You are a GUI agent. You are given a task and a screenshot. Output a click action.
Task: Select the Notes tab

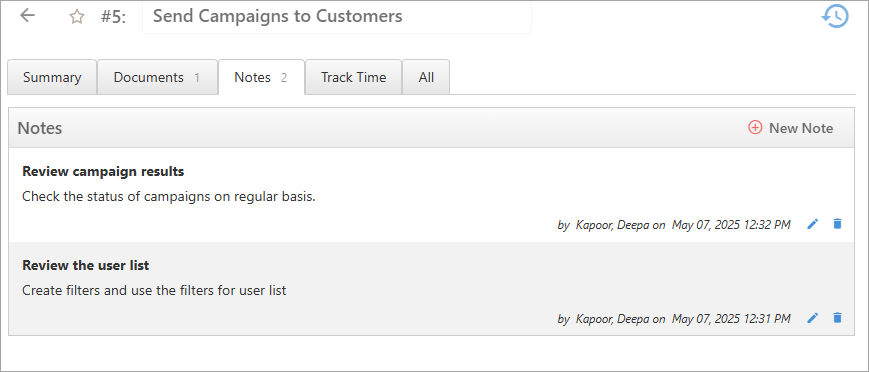262,77
